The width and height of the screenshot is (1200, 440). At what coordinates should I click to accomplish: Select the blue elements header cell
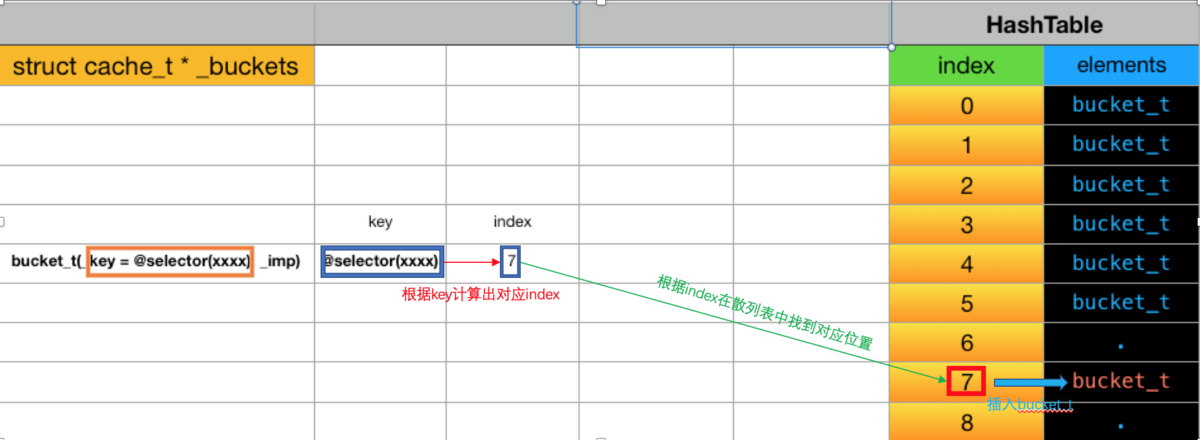(1121, 66)
